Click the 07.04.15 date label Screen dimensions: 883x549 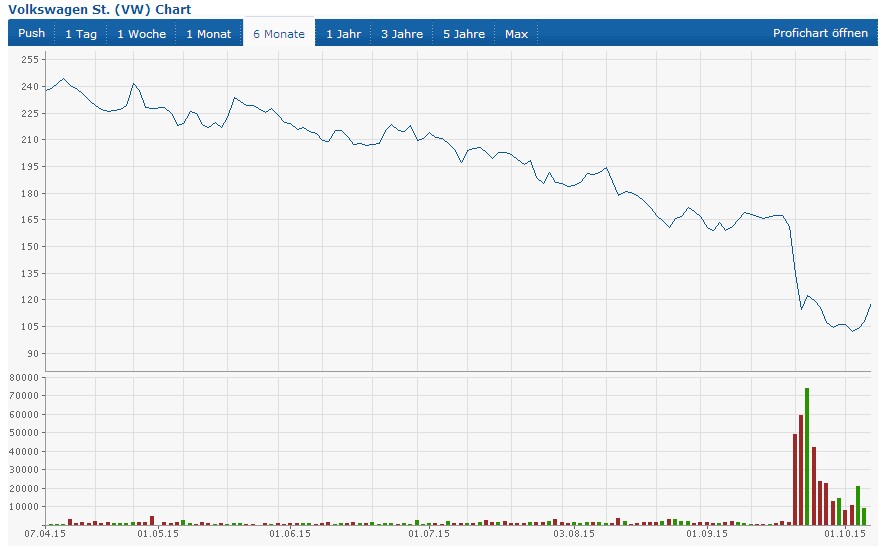tap(45, 533)
